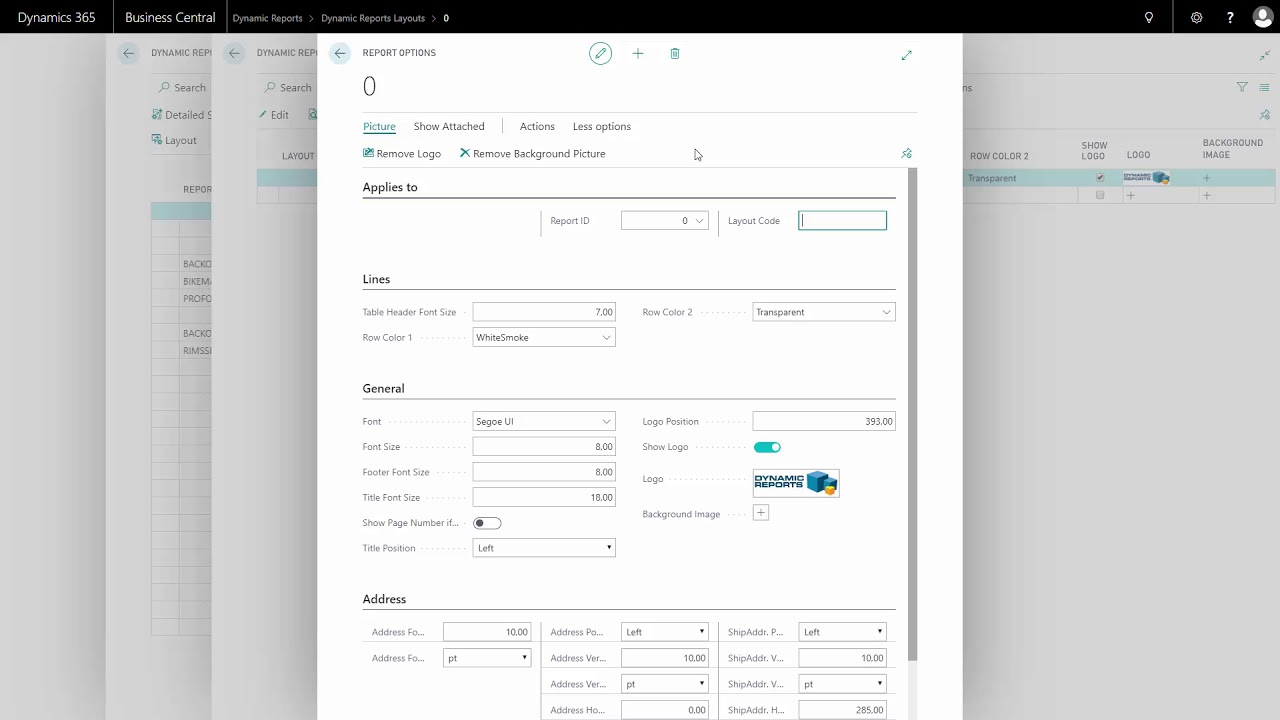Open the Show Attached menu

coord(449,127)
